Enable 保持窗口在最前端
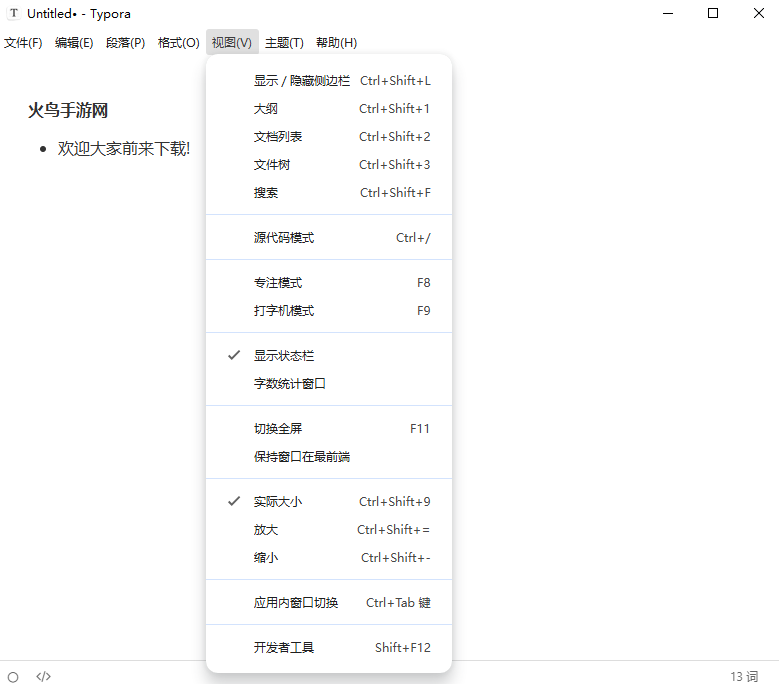This screenshot has height=684, width=779. 329,456
